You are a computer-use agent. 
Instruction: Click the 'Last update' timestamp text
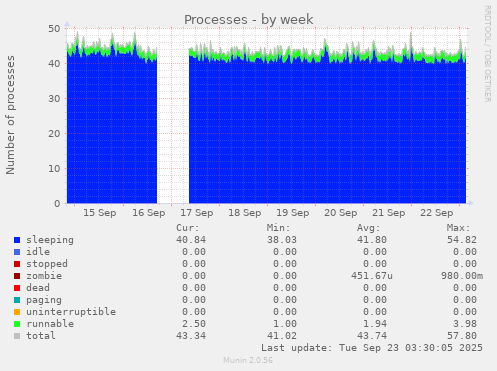click(x=372, y=348)
